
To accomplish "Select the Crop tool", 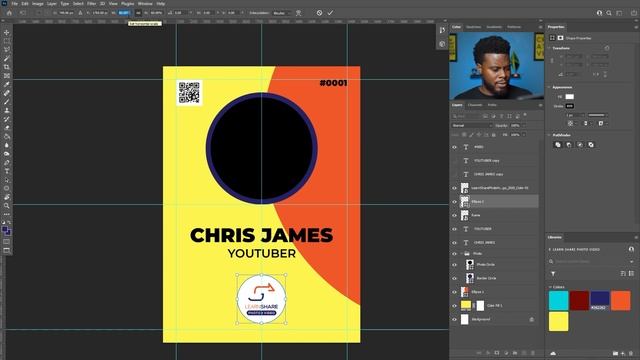I will click(x=7, y=67).
